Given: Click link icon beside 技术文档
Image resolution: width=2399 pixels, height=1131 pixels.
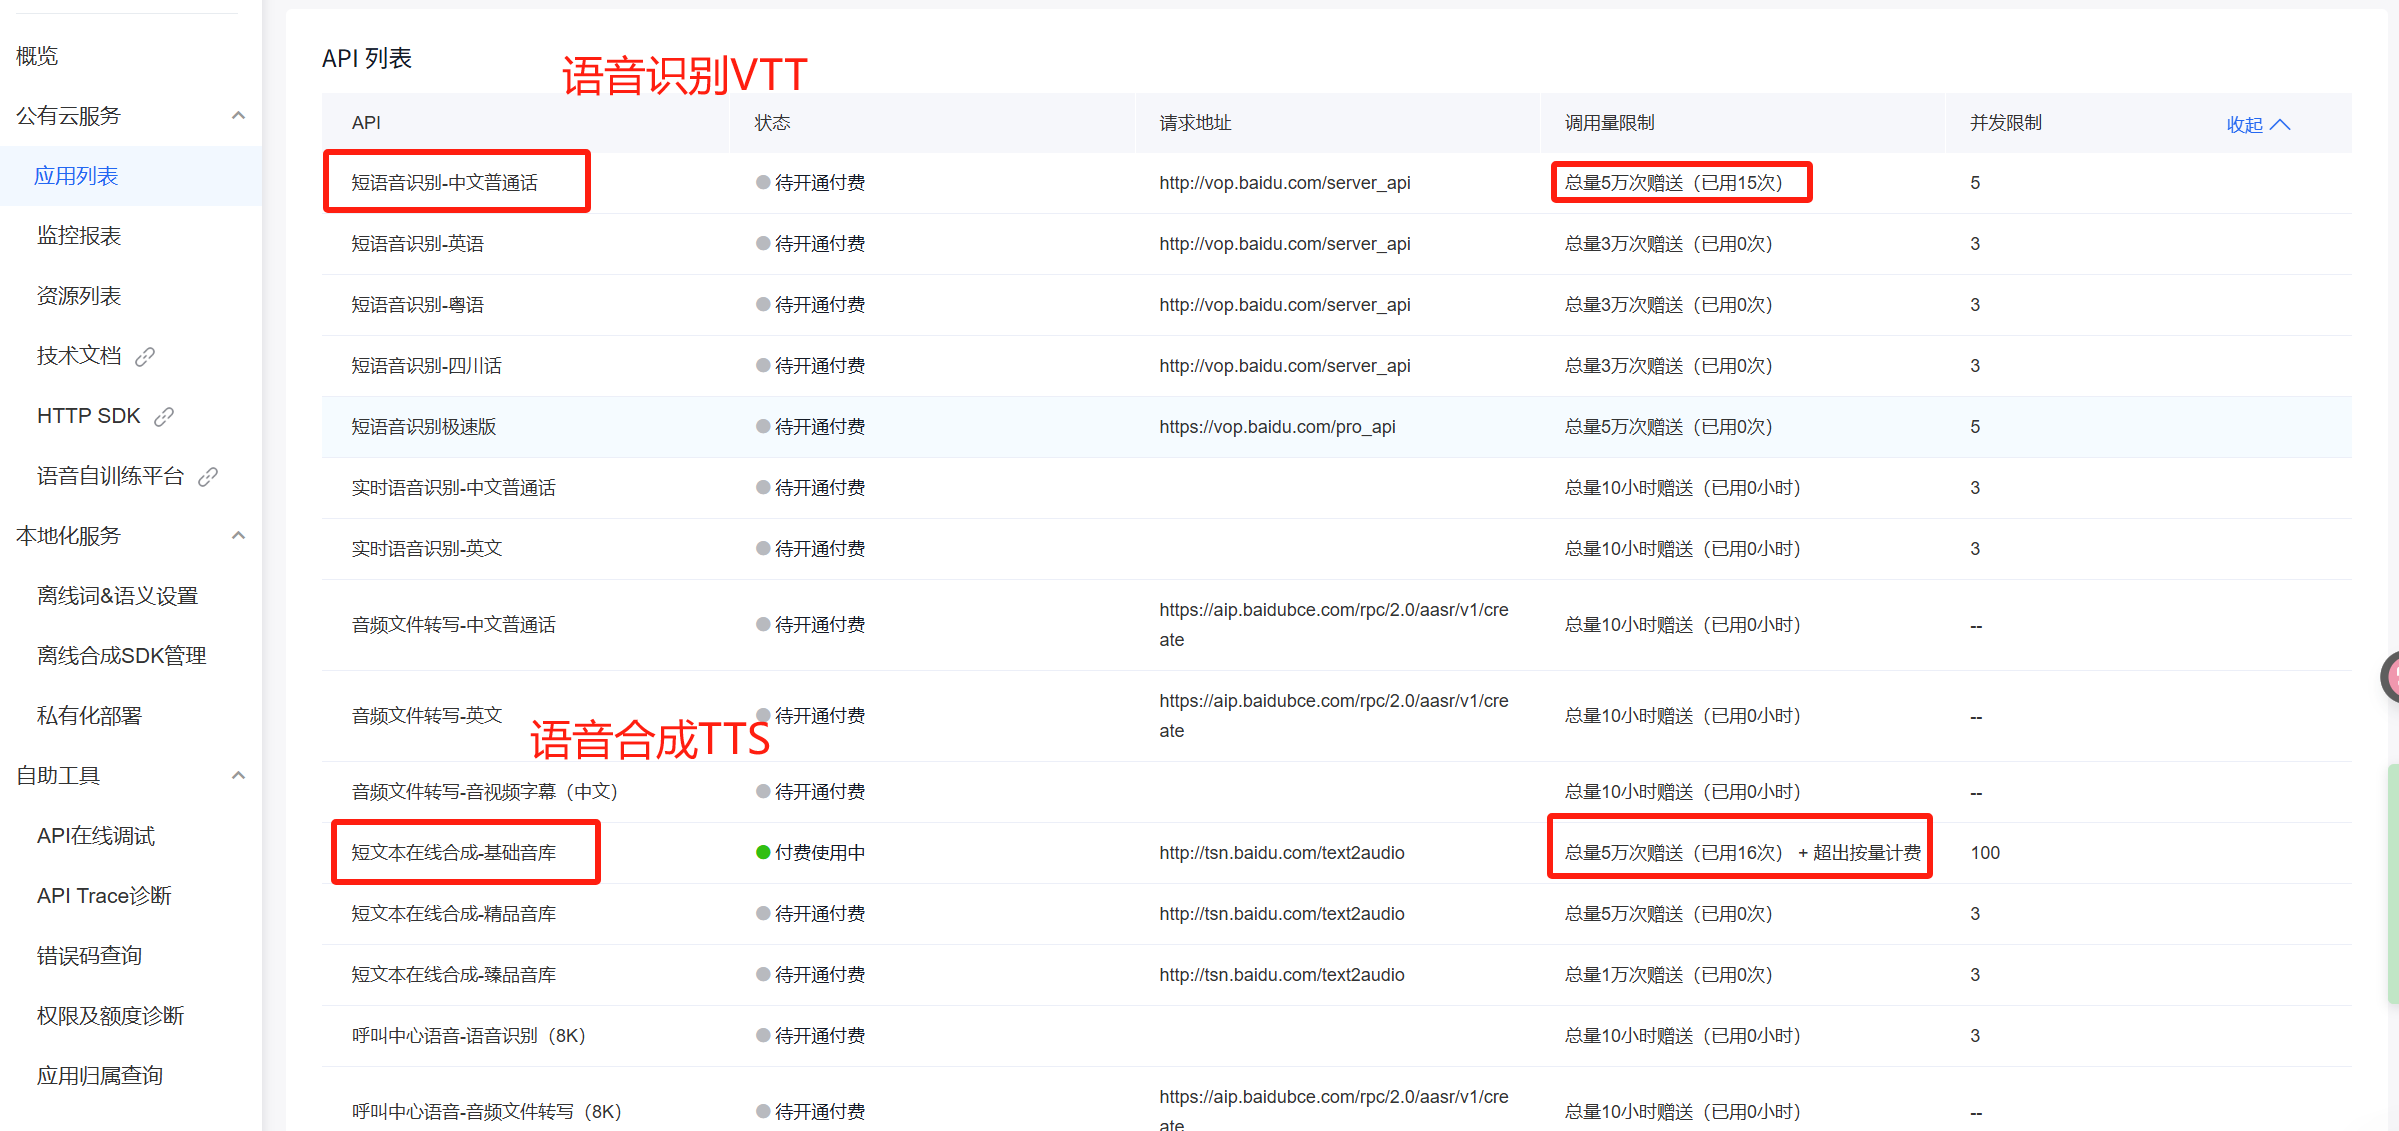Looking at the screenshot, I should [145, 357].
